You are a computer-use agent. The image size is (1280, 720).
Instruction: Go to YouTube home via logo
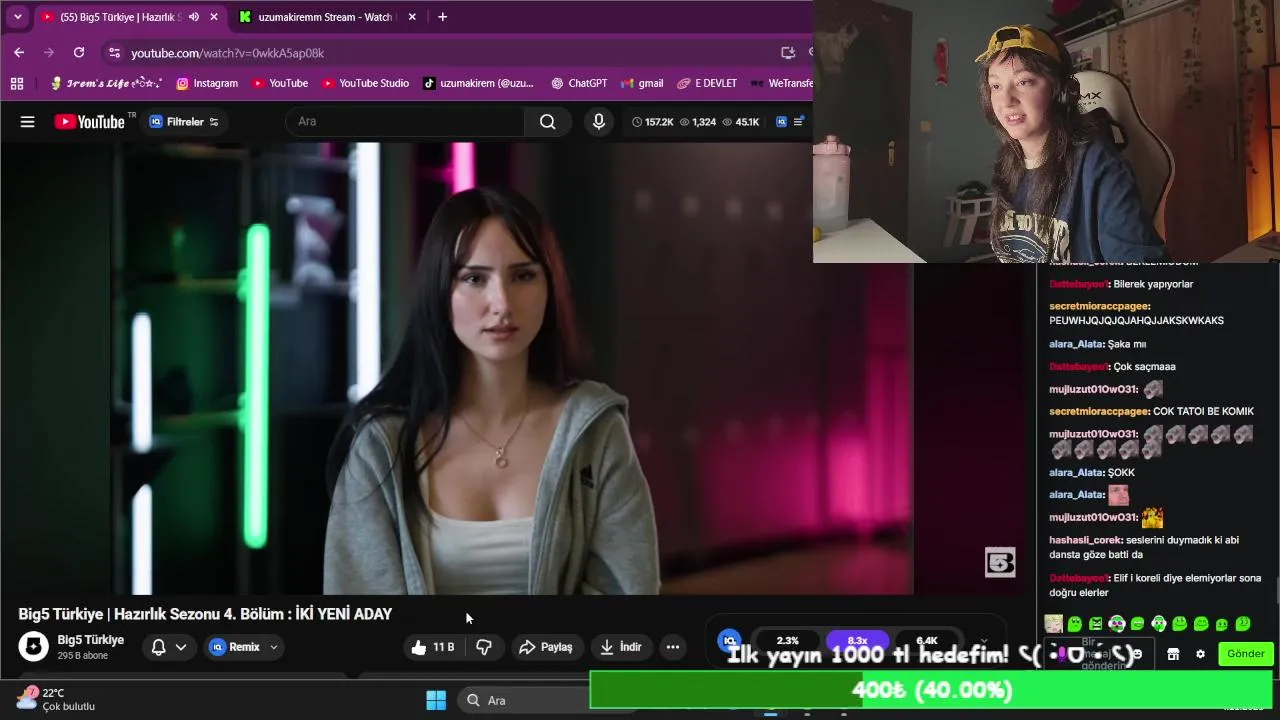(90, 122)
